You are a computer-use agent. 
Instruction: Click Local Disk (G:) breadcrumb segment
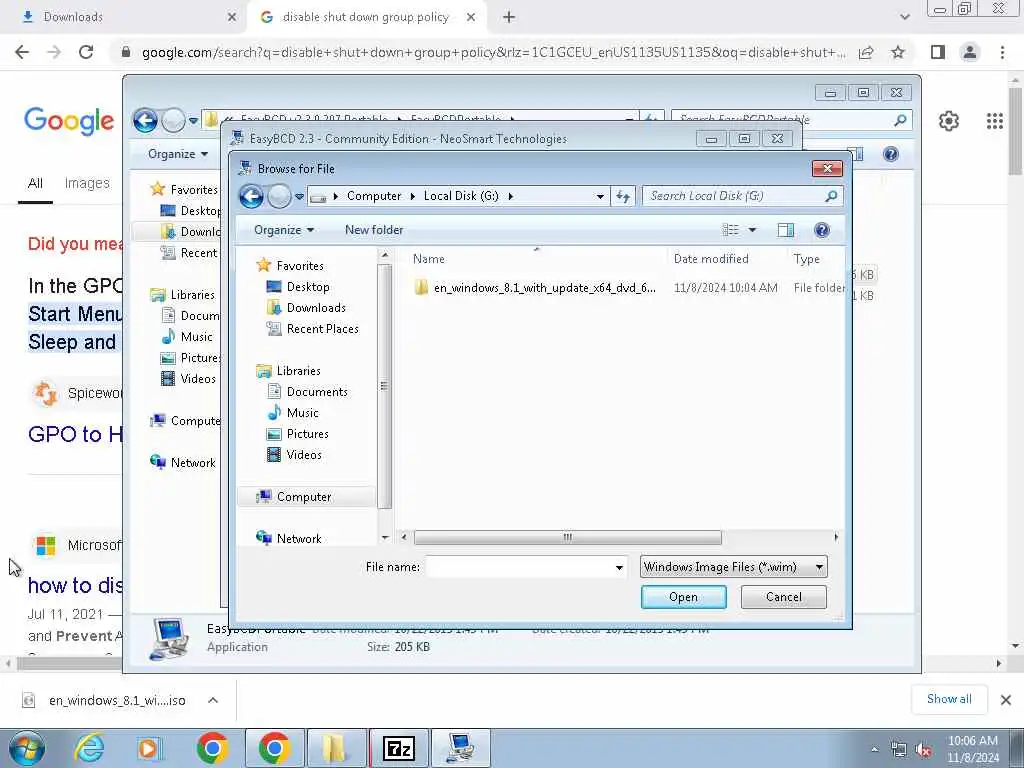(x=460, y=196)
